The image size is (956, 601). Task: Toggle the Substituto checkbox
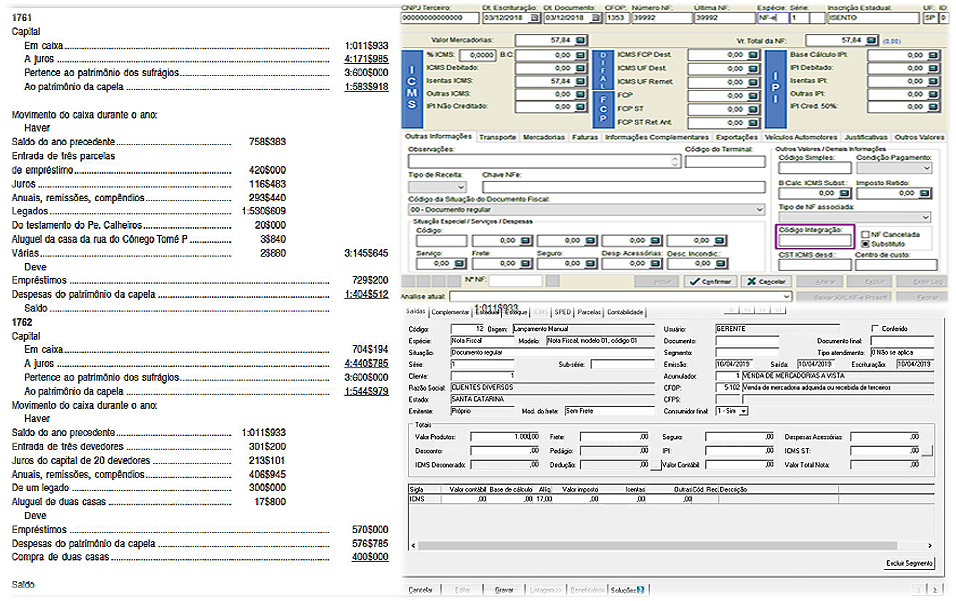pos(864,243)
